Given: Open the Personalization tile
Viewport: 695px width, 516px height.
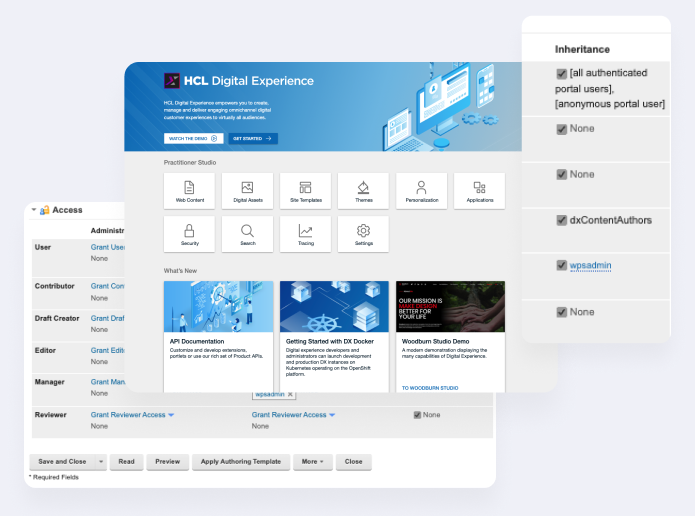Looking at the screenshot, I should click(421, 191).
